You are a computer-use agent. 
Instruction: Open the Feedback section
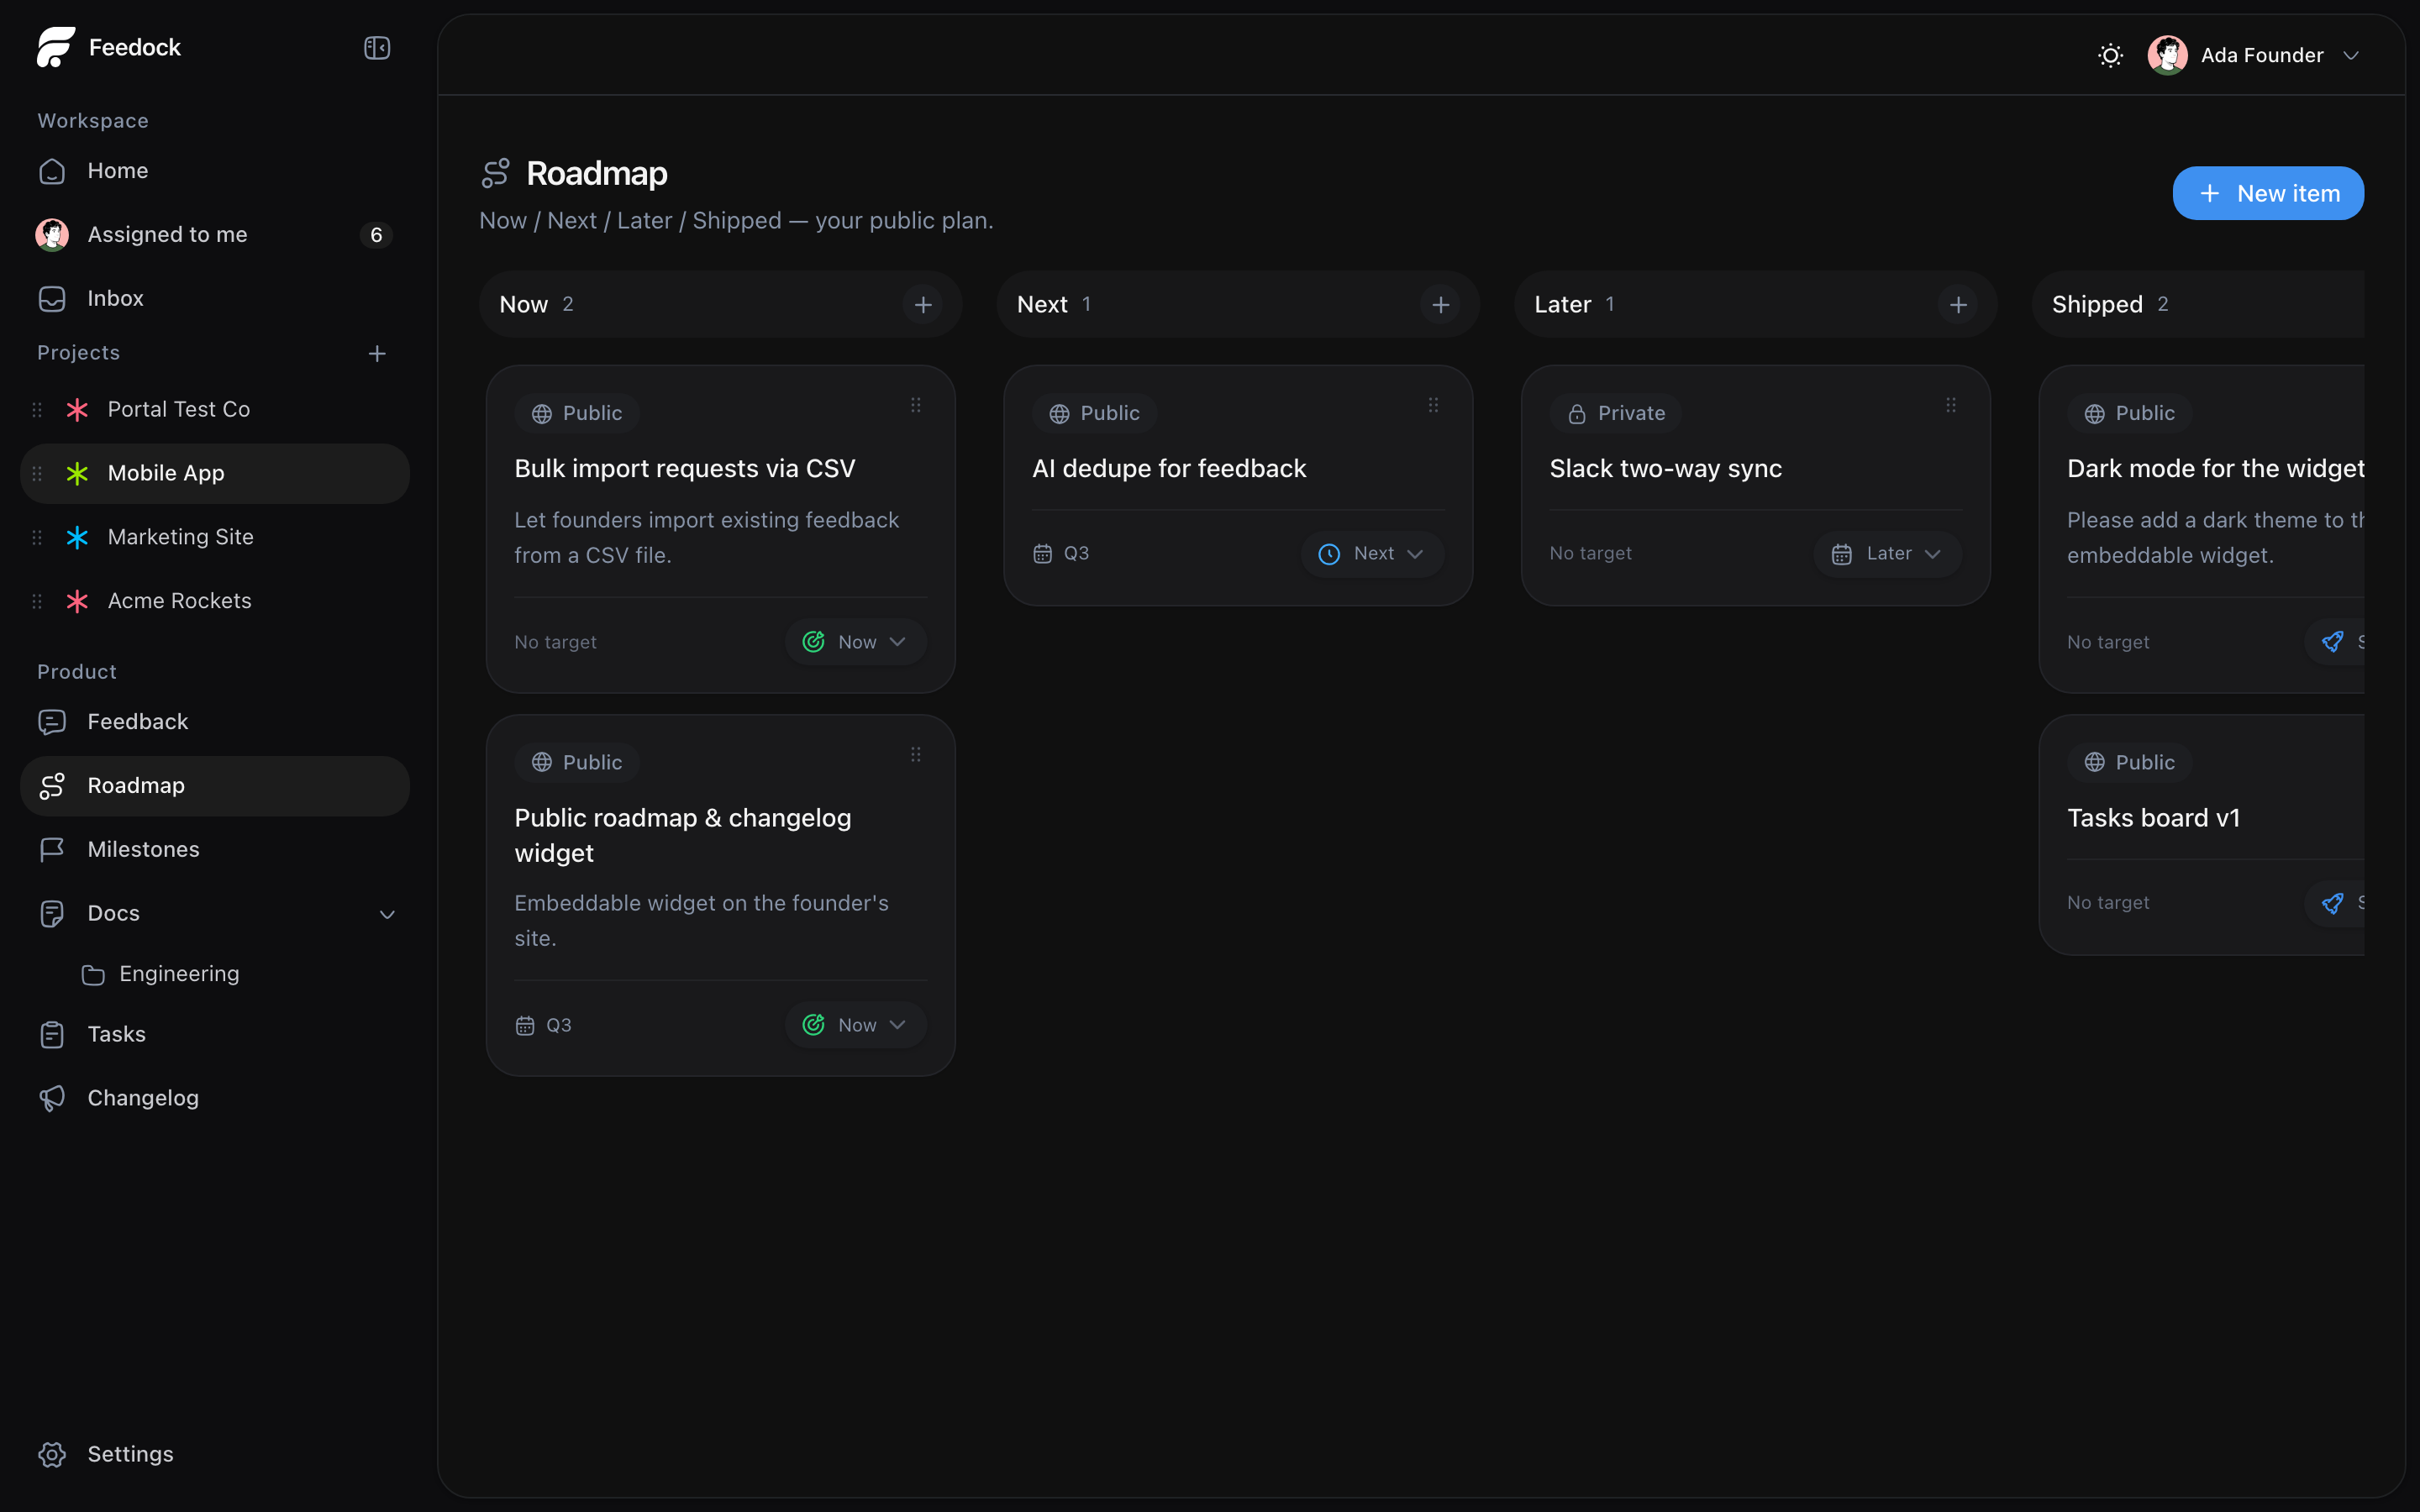pos(215,722)
